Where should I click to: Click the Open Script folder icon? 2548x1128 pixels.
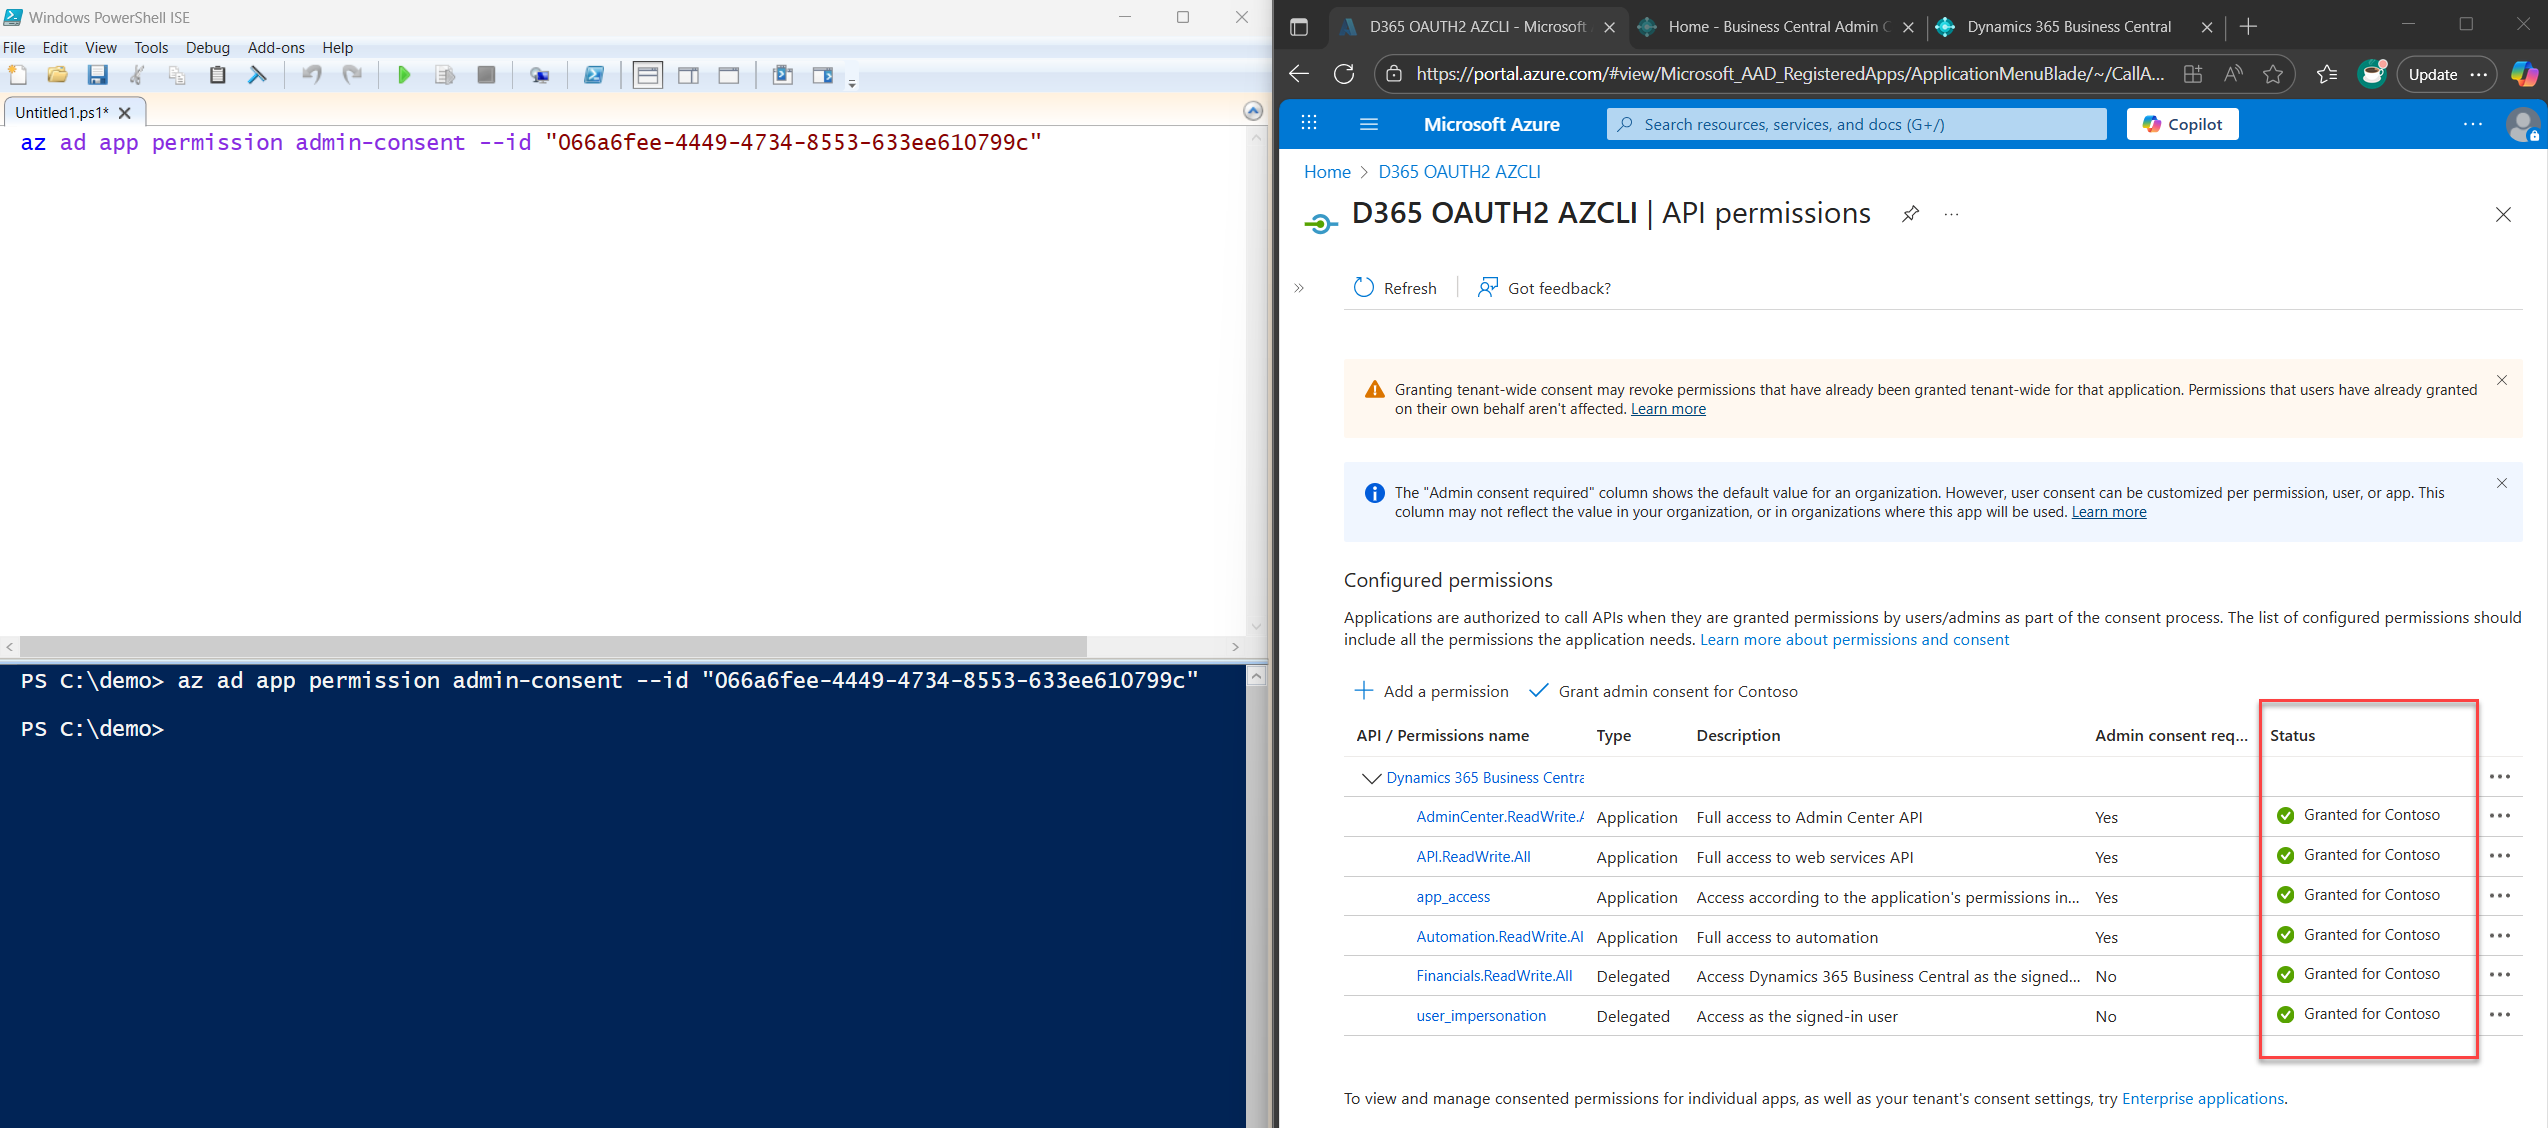point(57,75)
